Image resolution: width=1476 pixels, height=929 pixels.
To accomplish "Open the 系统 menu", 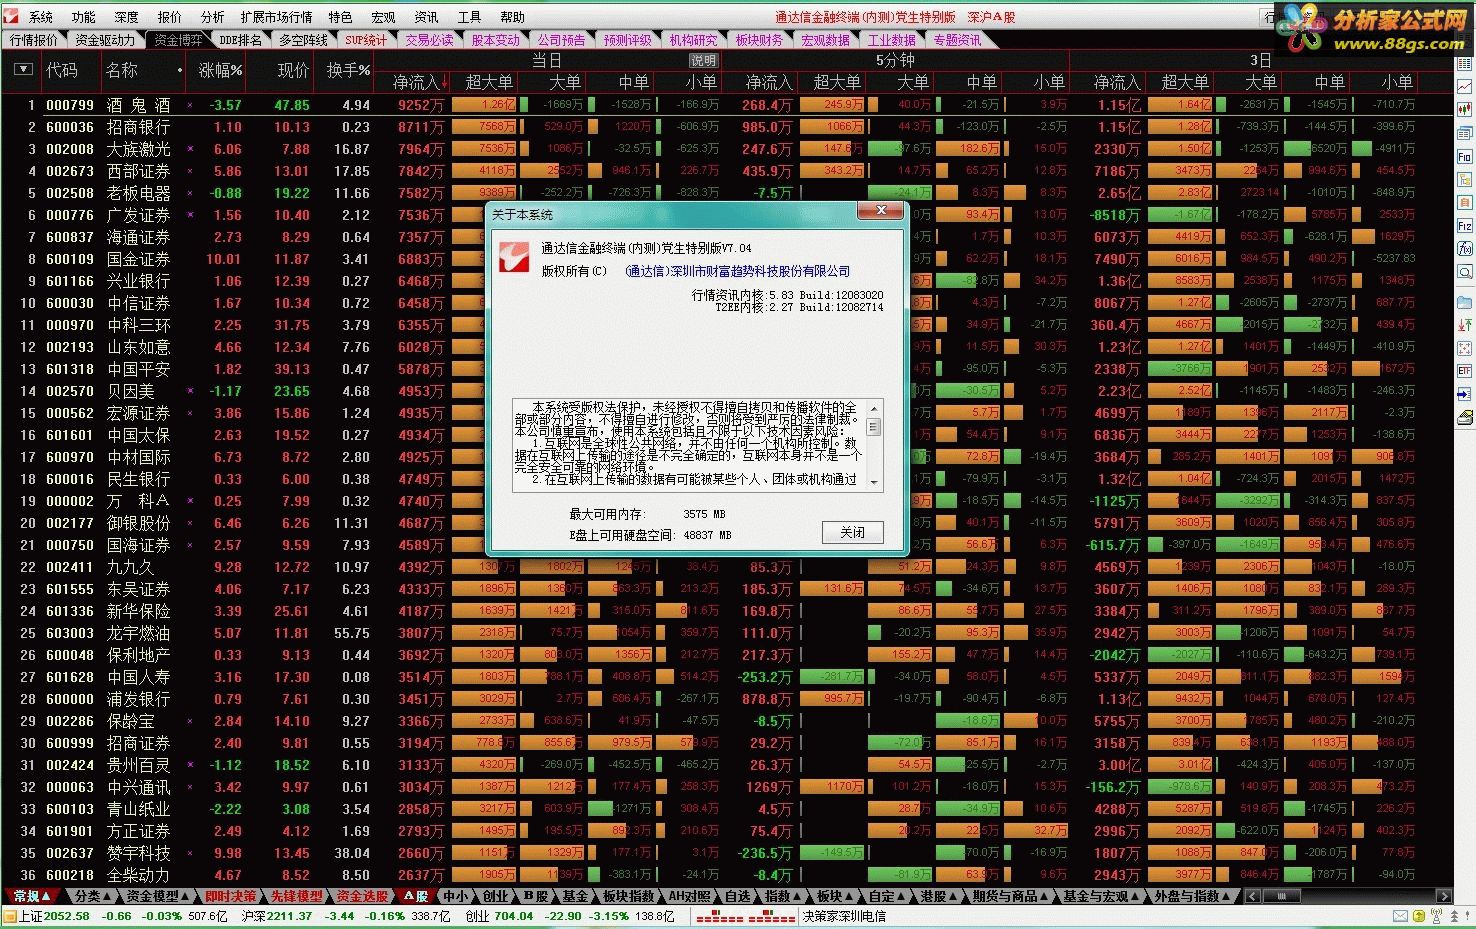I will tap(40, 17).
